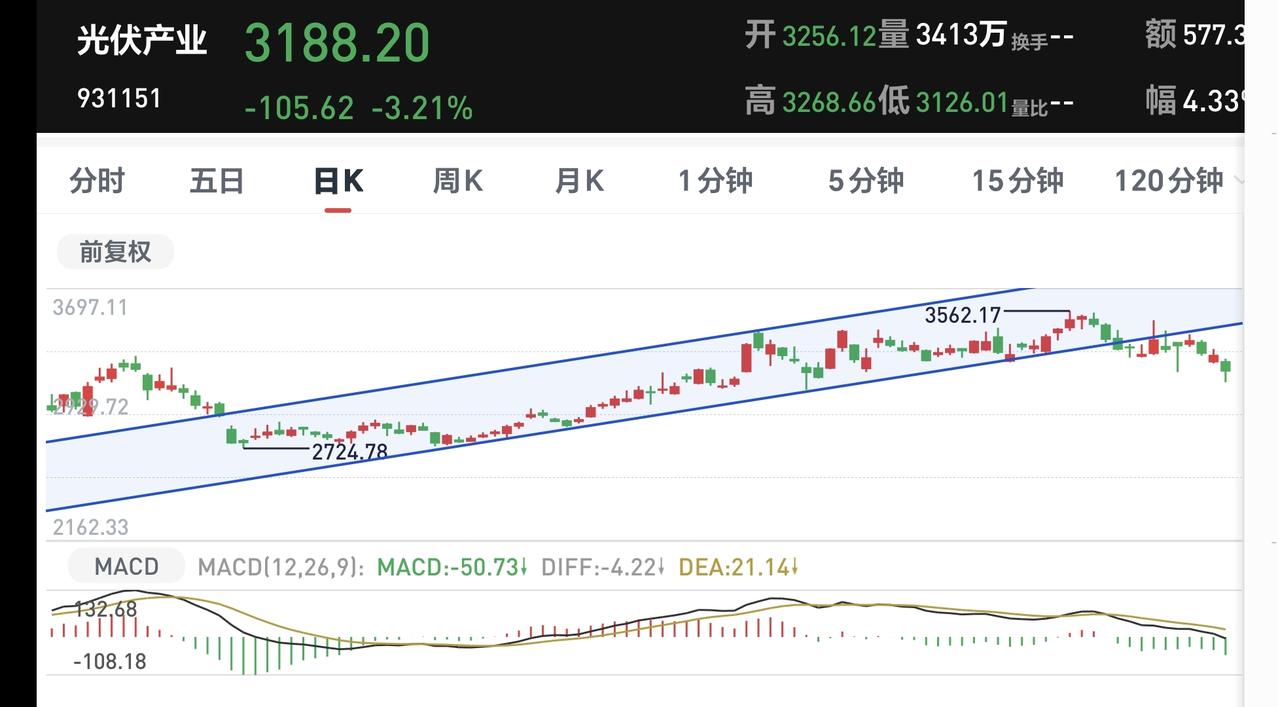
Task: Click the MACD lower scale value -108.18
Action: 109,661
